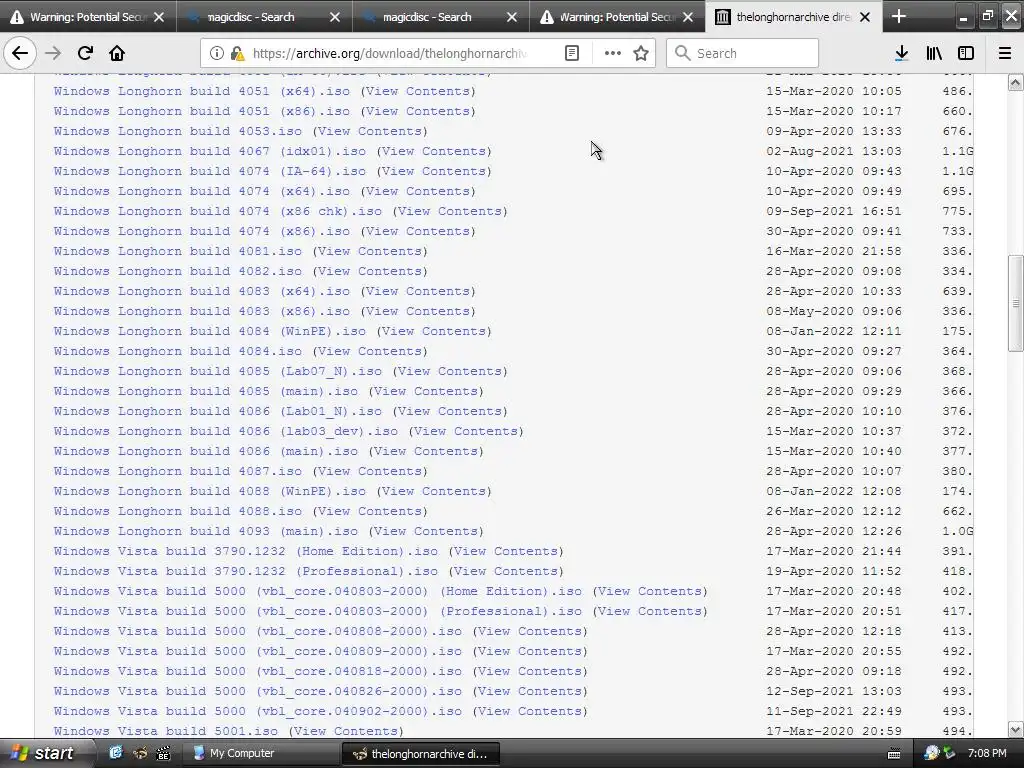Click the forward navigation arrow
This screenshot has width=1024, height=768.
pos(53,53)
